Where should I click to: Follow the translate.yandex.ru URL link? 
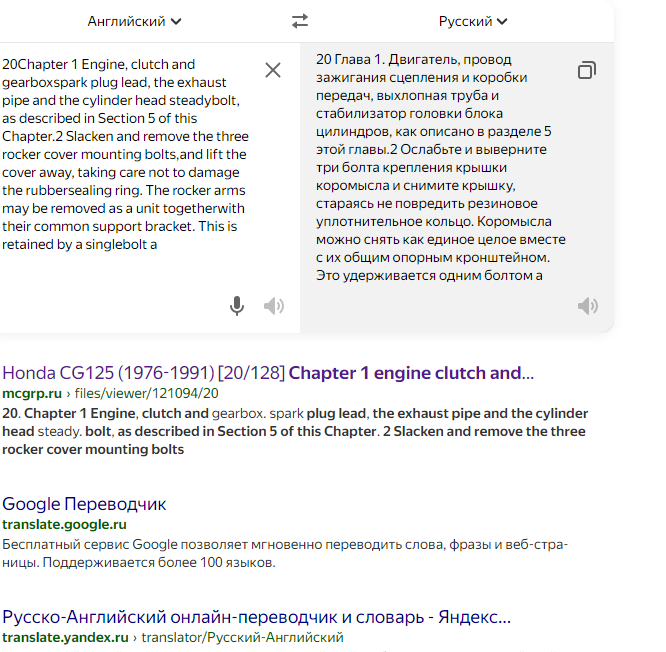tap(172, 638)
